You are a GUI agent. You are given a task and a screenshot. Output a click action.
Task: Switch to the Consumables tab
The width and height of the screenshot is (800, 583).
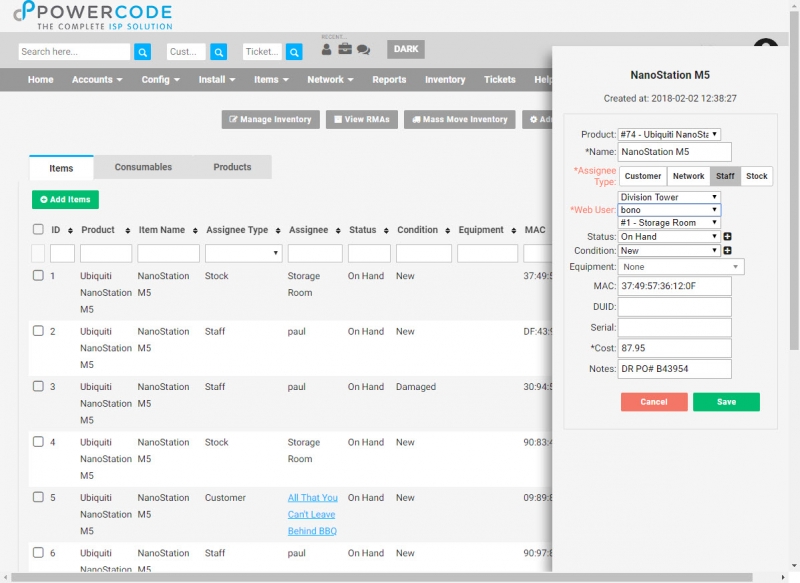point(143,167)
